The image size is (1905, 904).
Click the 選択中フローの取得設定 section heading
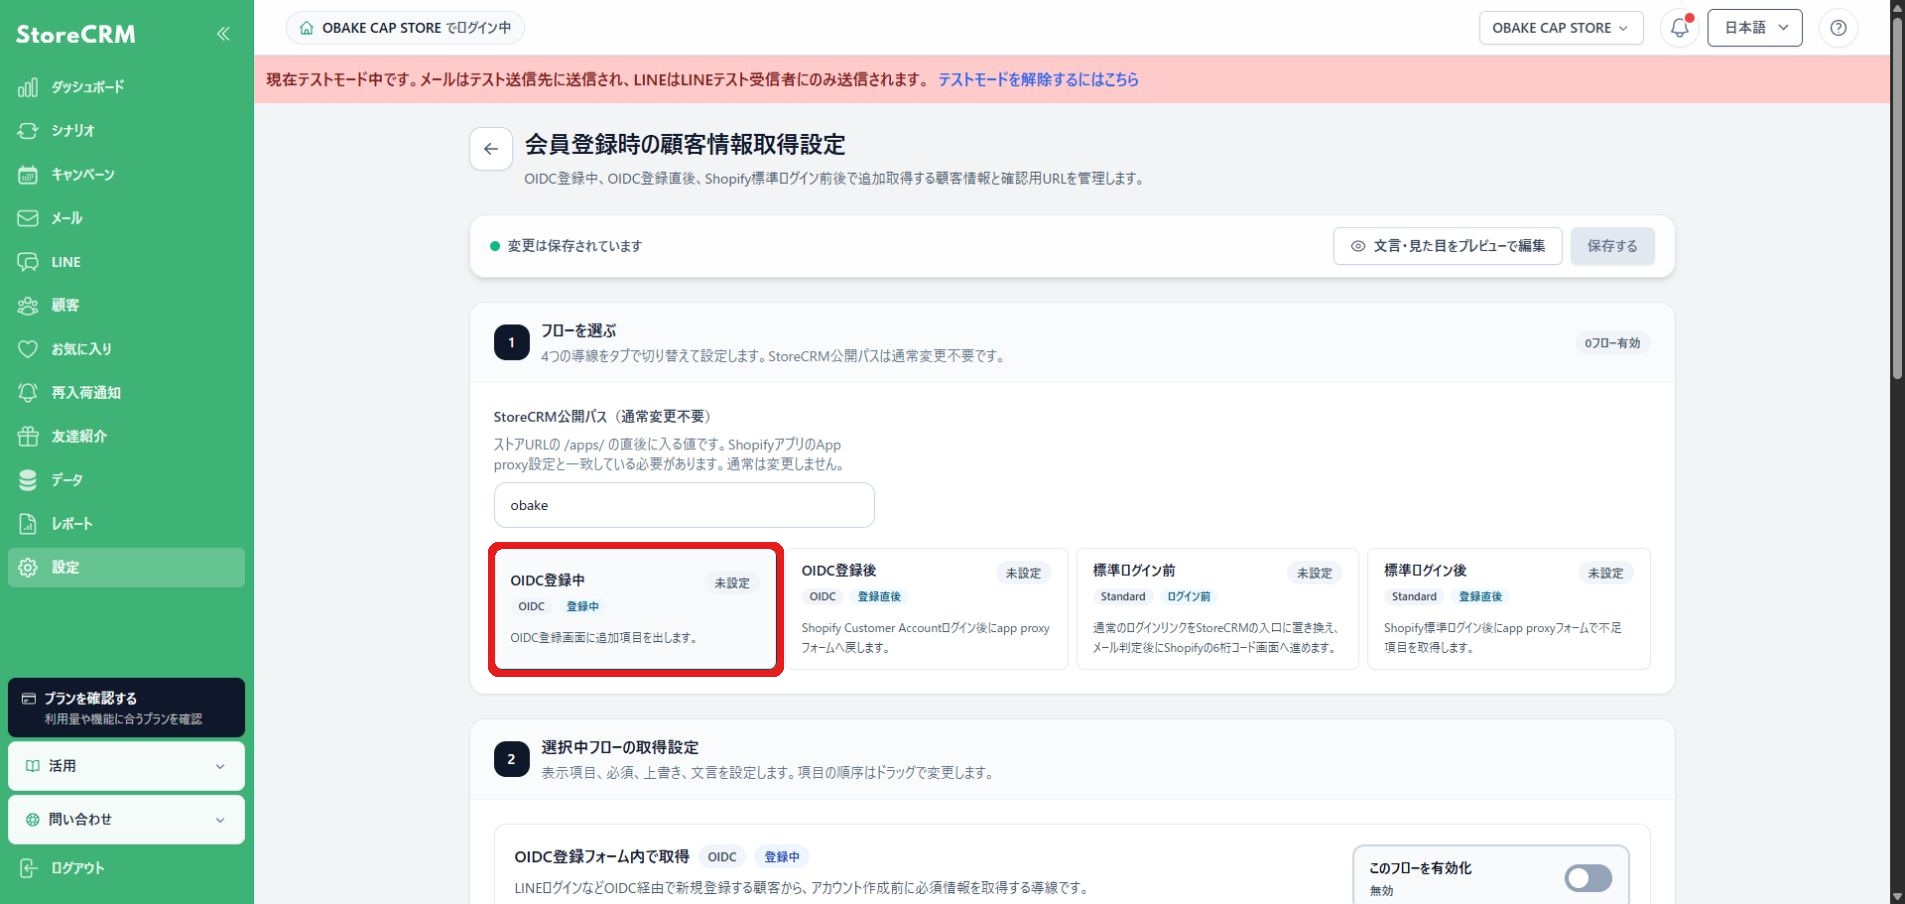point(620,747)
